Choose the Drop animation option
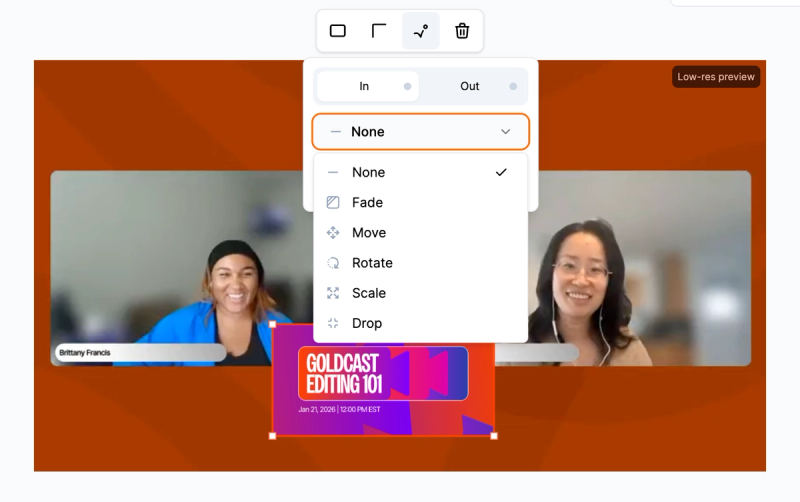This screenshot has width=800, height=502. point(420,323)
